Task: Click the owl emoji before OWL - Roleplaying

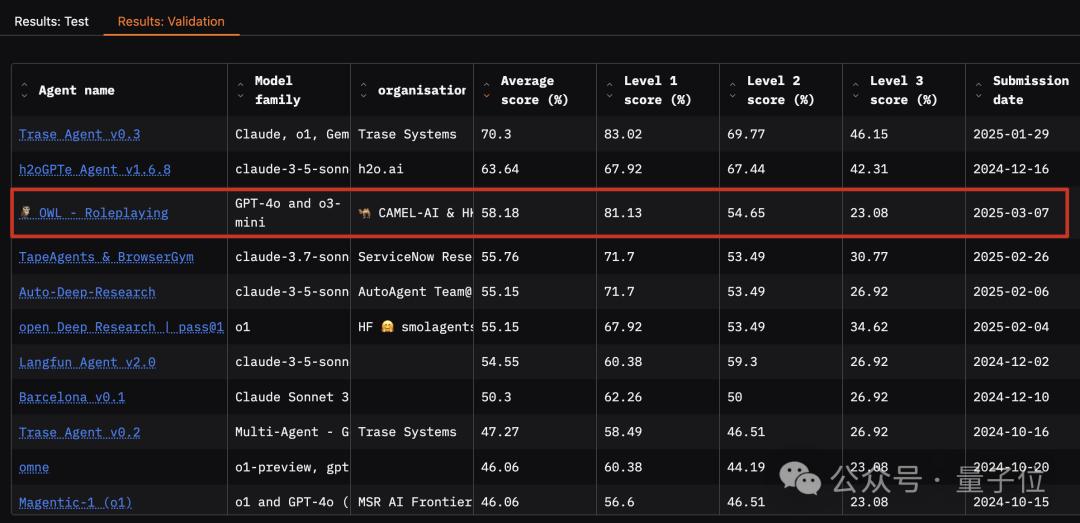Action: (26, 213)
